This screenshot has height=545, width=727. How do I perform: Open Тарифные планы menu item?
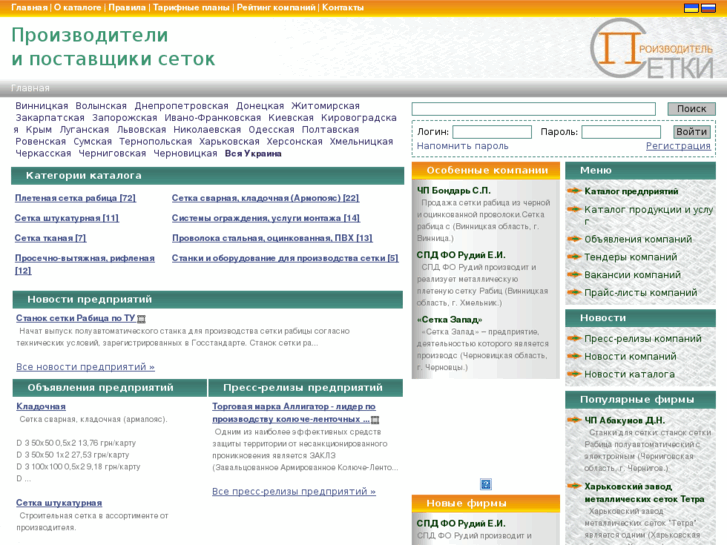[191, 7]
